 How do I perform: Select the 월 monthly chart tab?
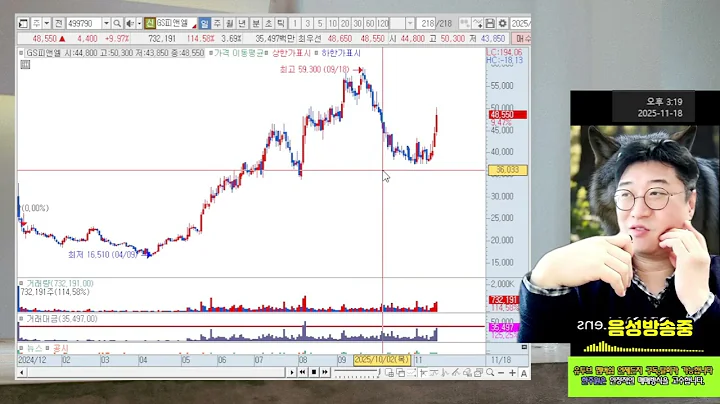230,23
